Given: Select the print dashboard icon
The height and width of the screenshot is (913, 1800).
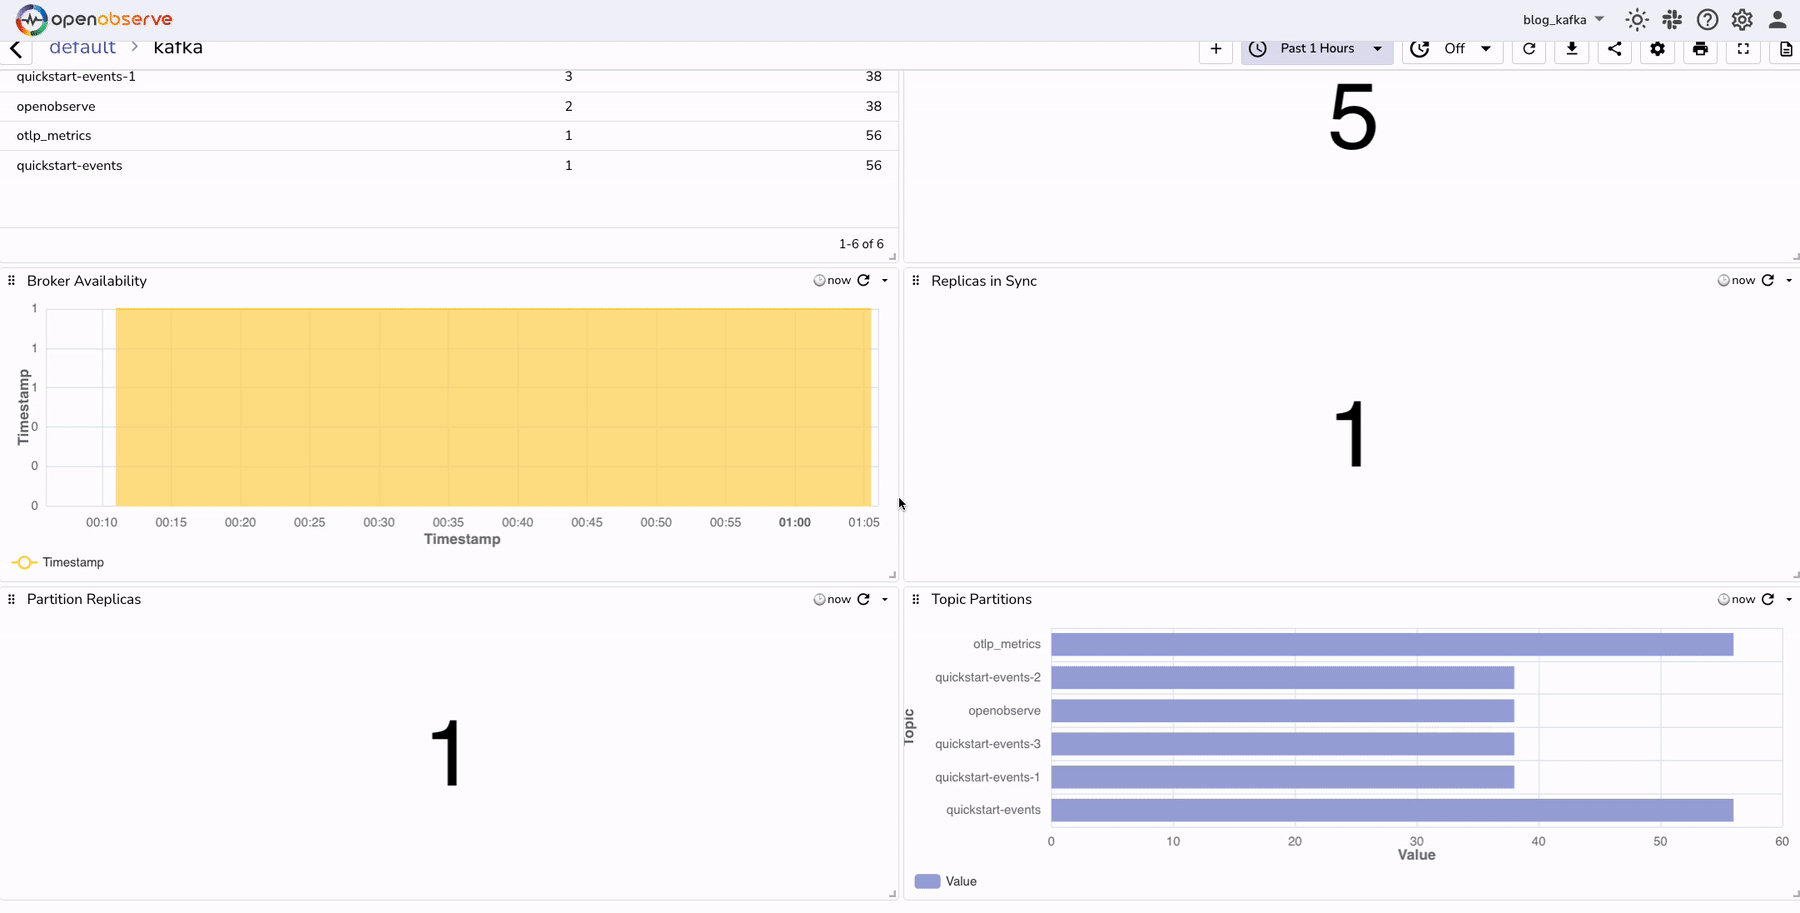Looking at the screenshot, I should click(1700, 49).
